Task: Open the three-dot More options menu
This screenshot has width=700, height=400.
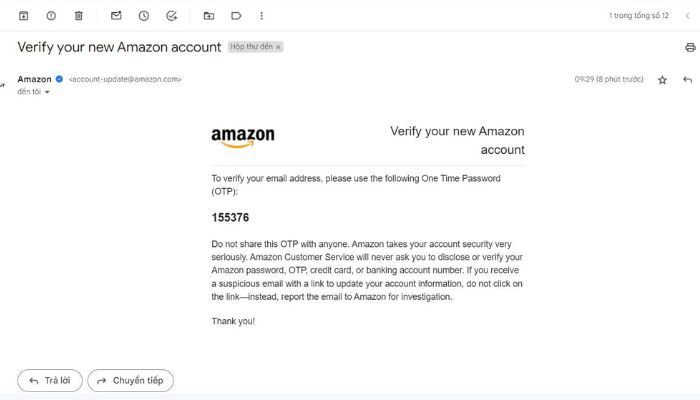Action: tap(262, 16)
